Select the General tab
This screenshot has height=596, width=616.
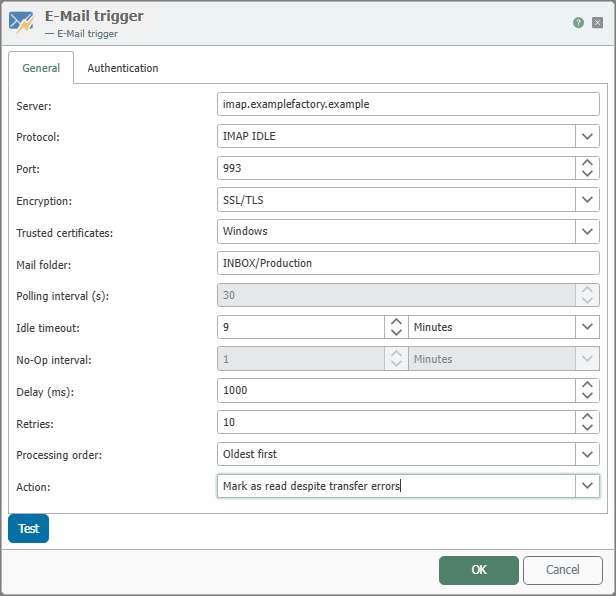click(41, 68)
